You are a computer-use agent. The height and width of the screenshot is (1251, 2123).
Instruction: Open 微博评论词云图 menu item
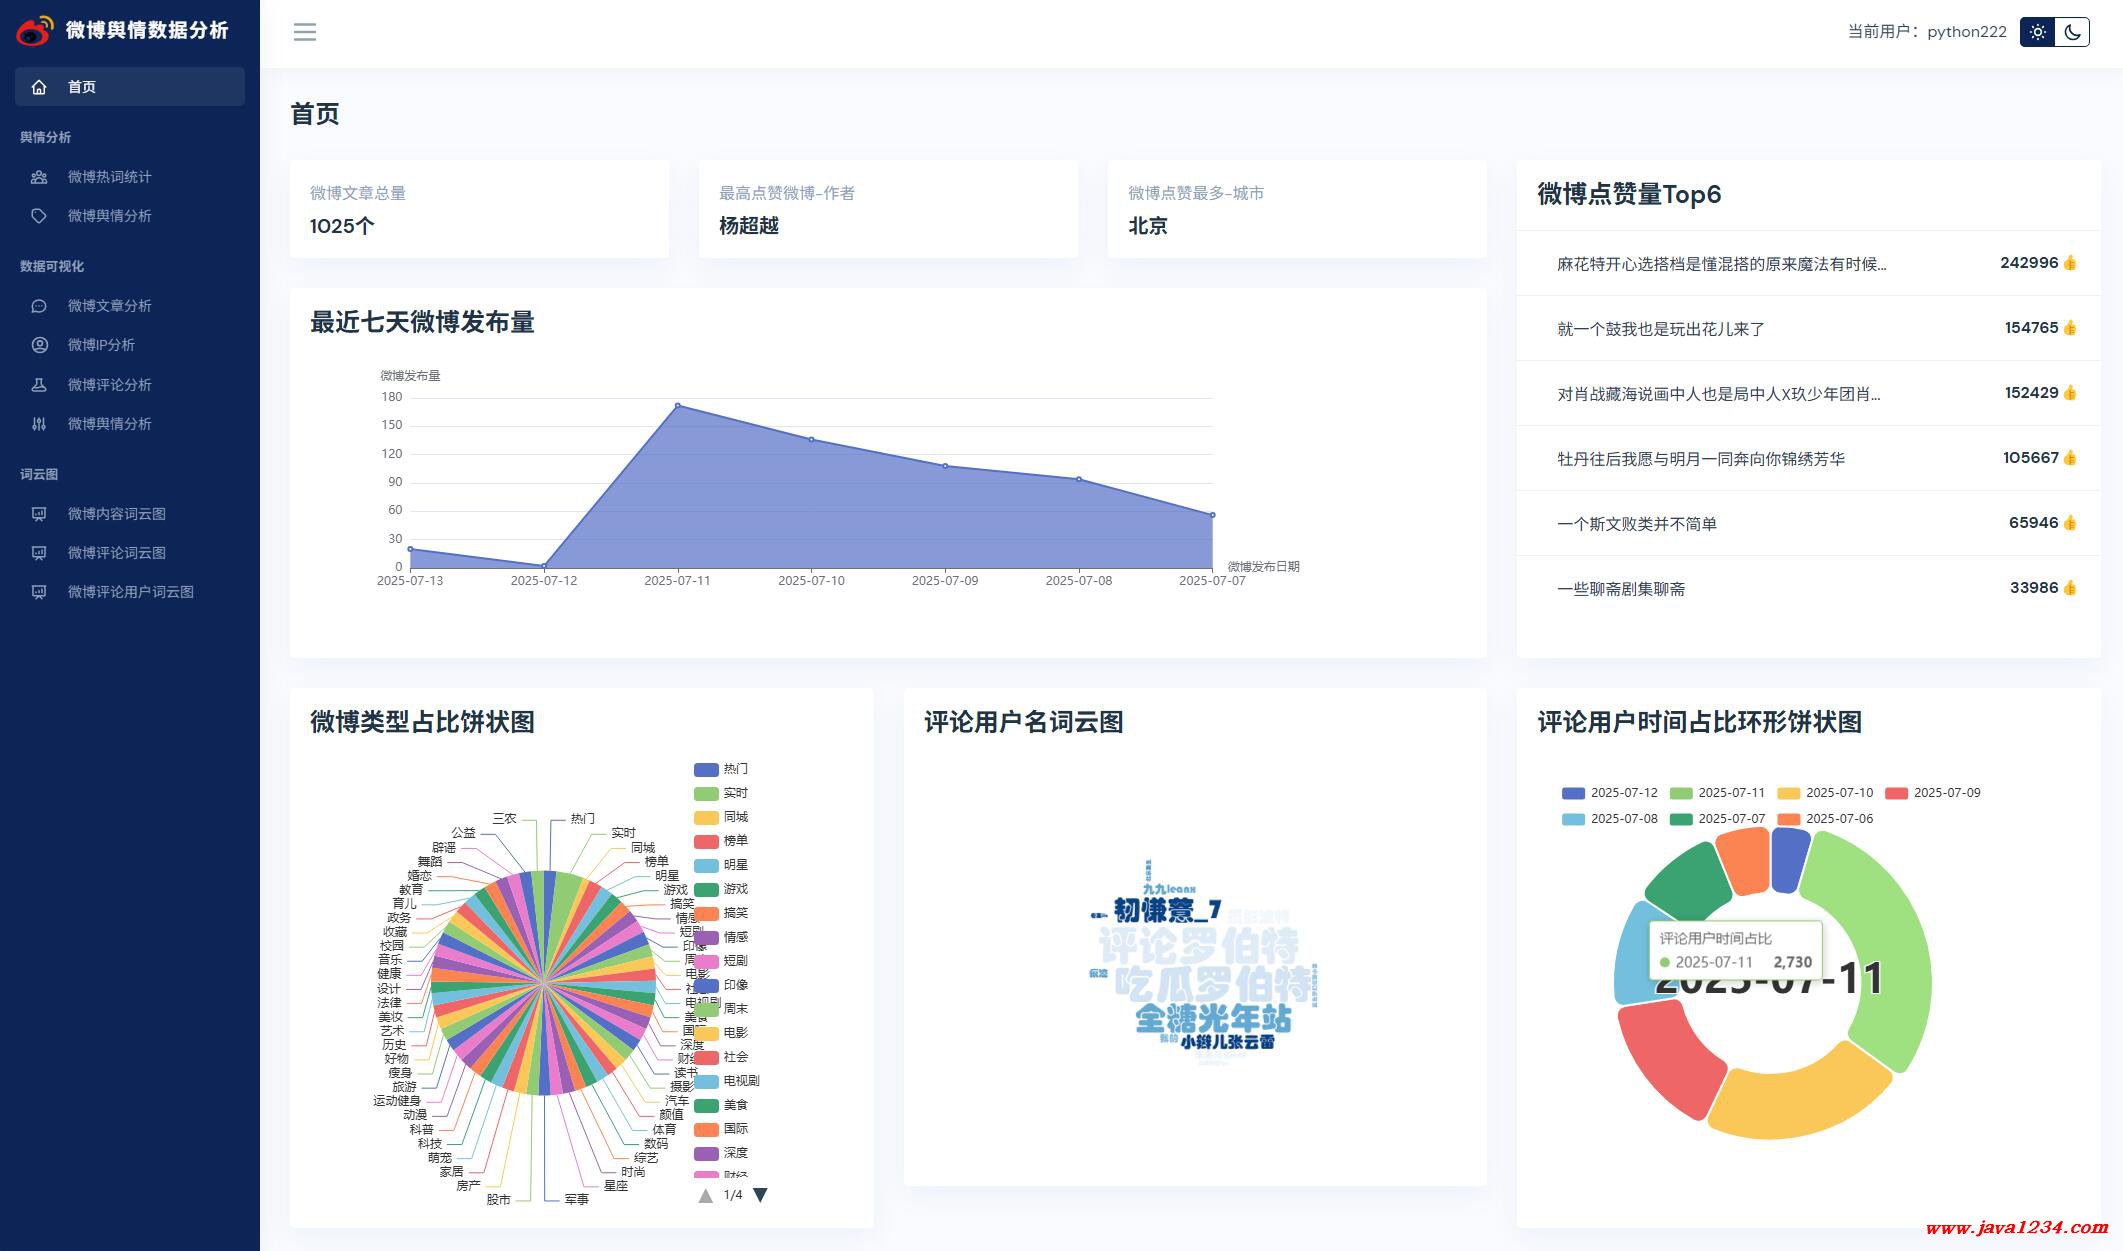pos(116,553)
